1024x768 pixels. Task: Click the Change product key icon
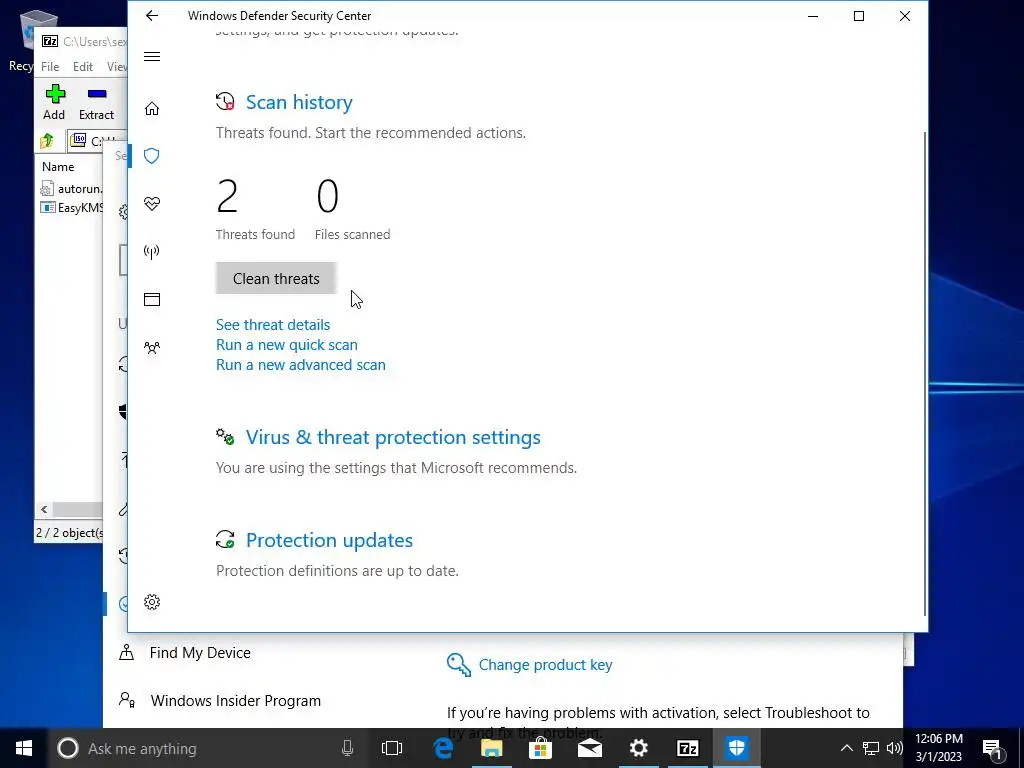point(458,665)
